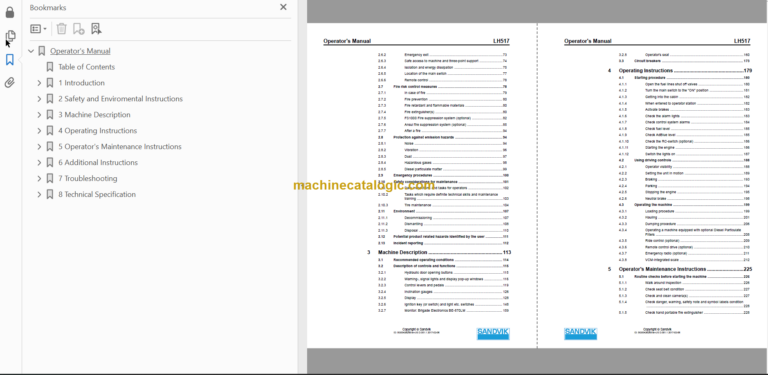Jump to 4 Operating Instructions bookmark
768x375 pixels.
tap(97, 131)
